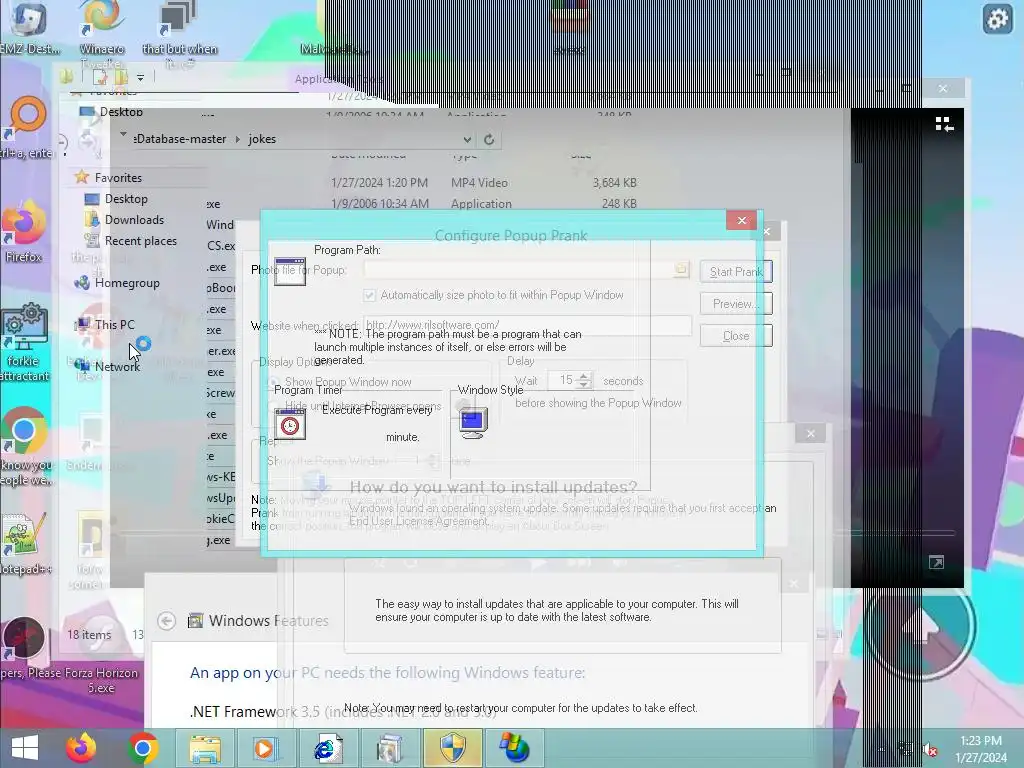
Task: Click the Start Prank button
Action: coord(736,272)
